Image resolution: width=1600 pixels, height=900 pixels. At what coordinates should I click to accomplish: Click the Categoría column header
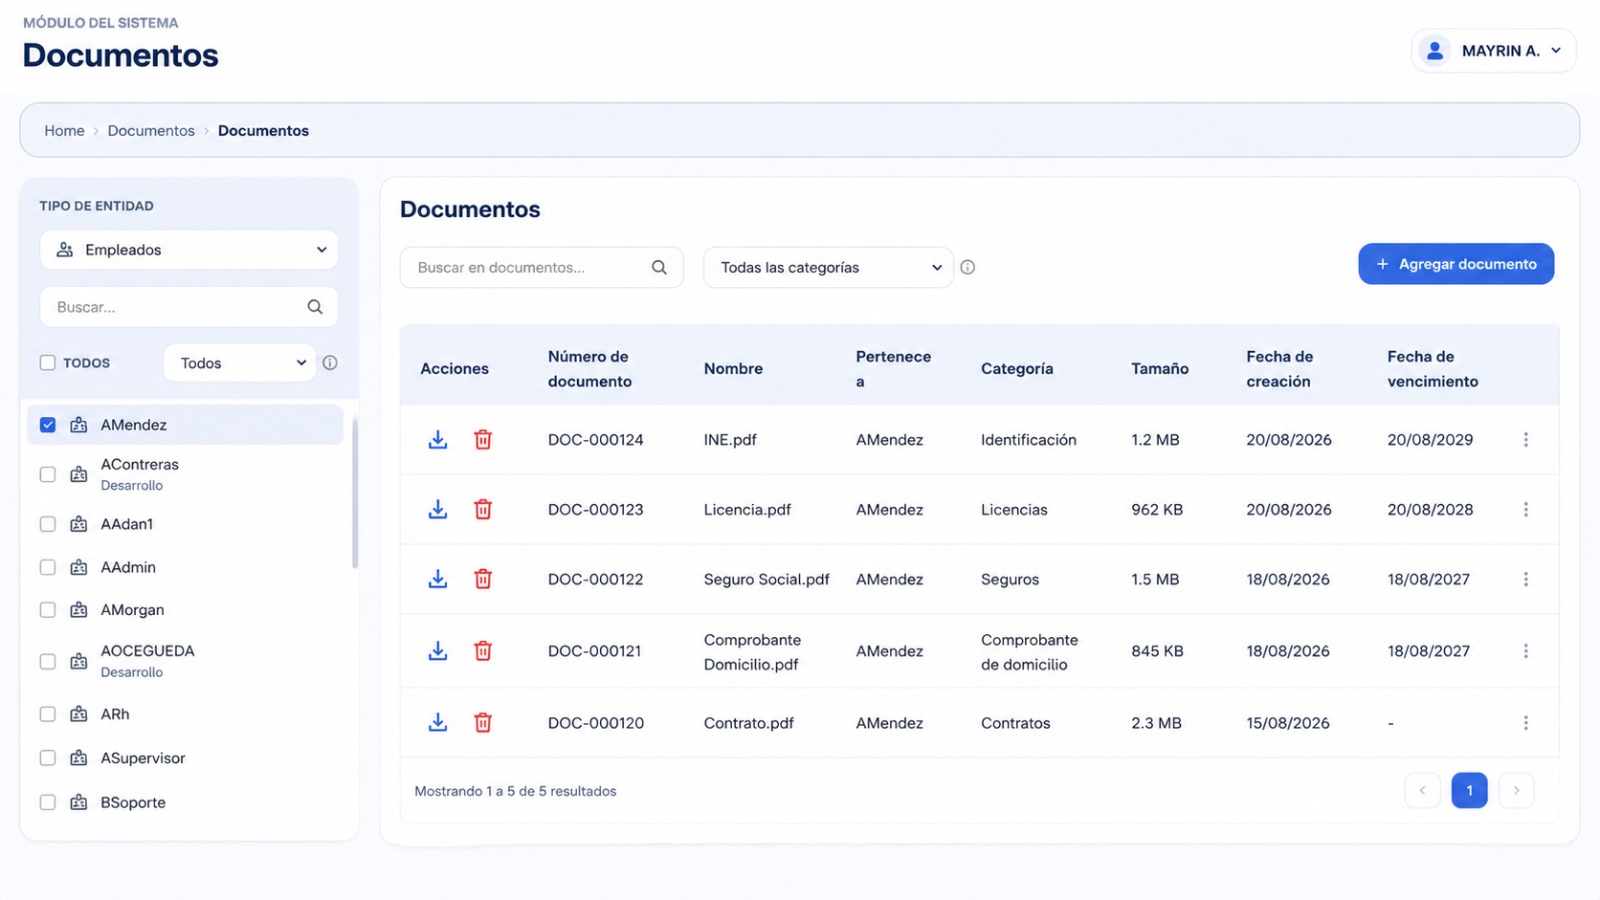1017,369
